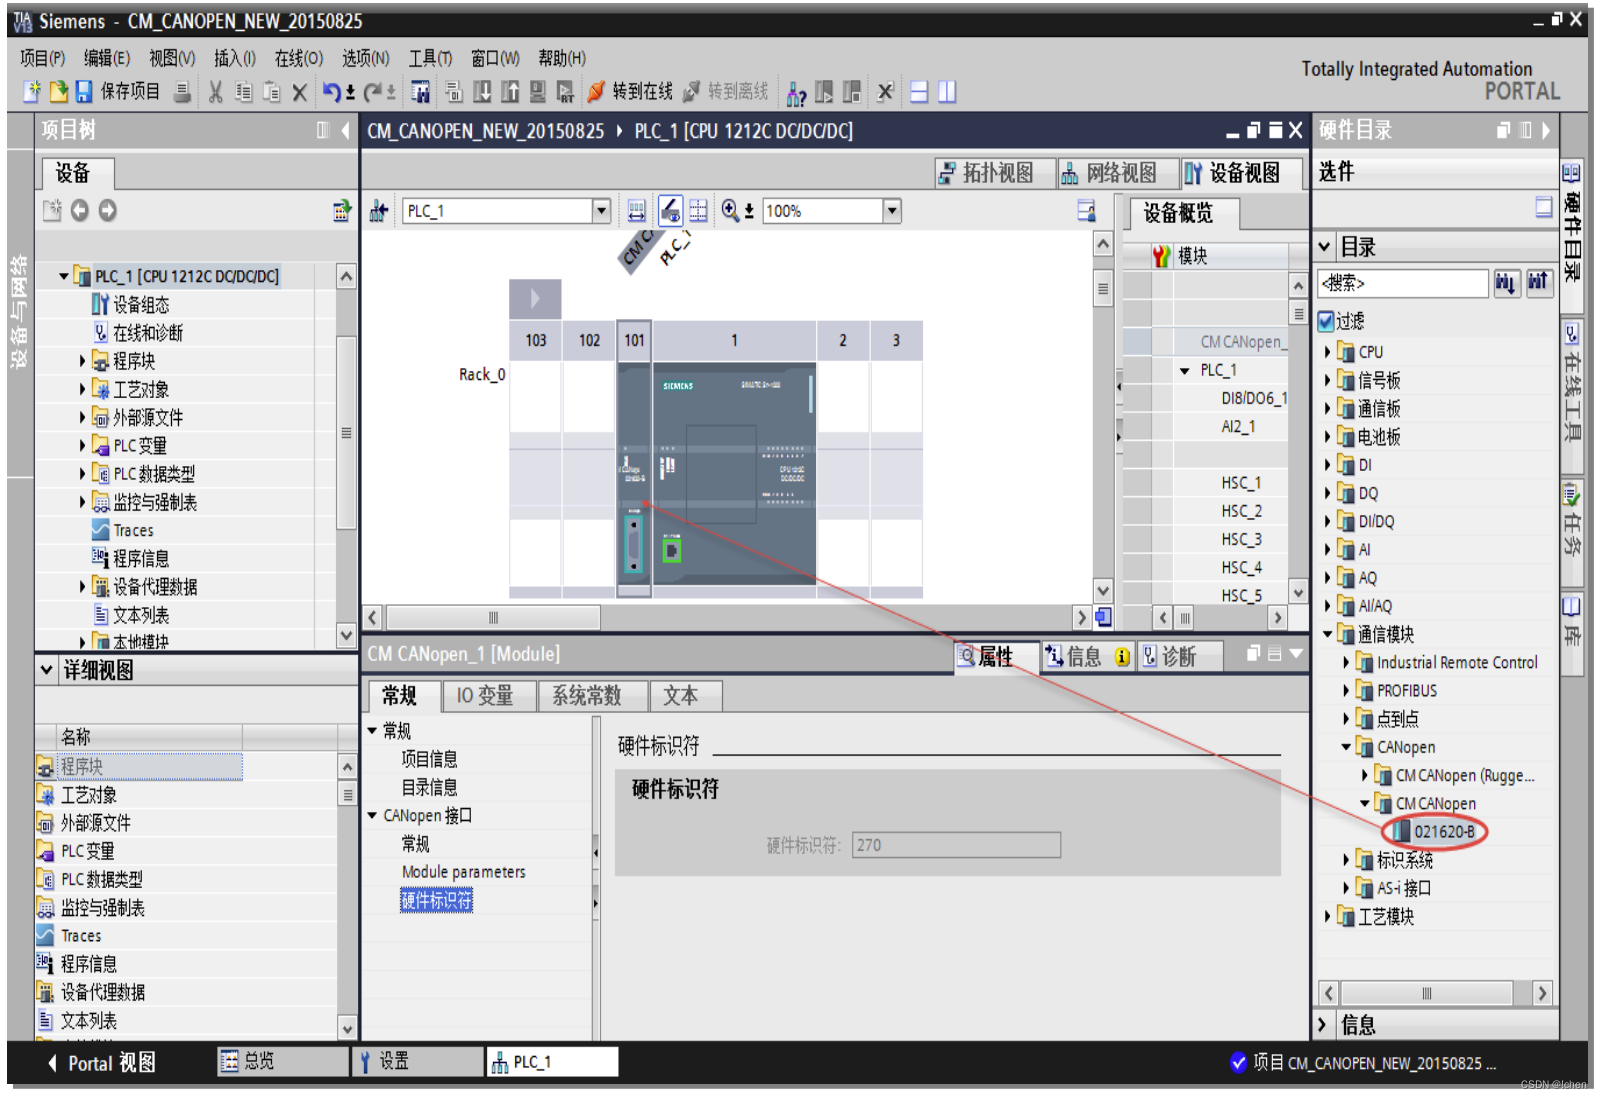Viewport: 1603px width, 1099px height.
Task: Click the split editor vertically icon
Action: [946, 92]
